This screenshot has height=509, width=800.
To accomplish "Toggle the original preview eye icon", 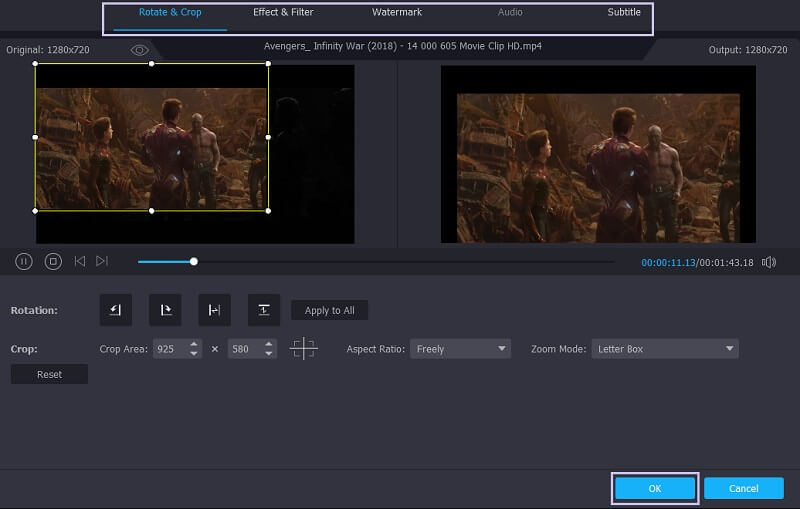I will click(139, 50).
